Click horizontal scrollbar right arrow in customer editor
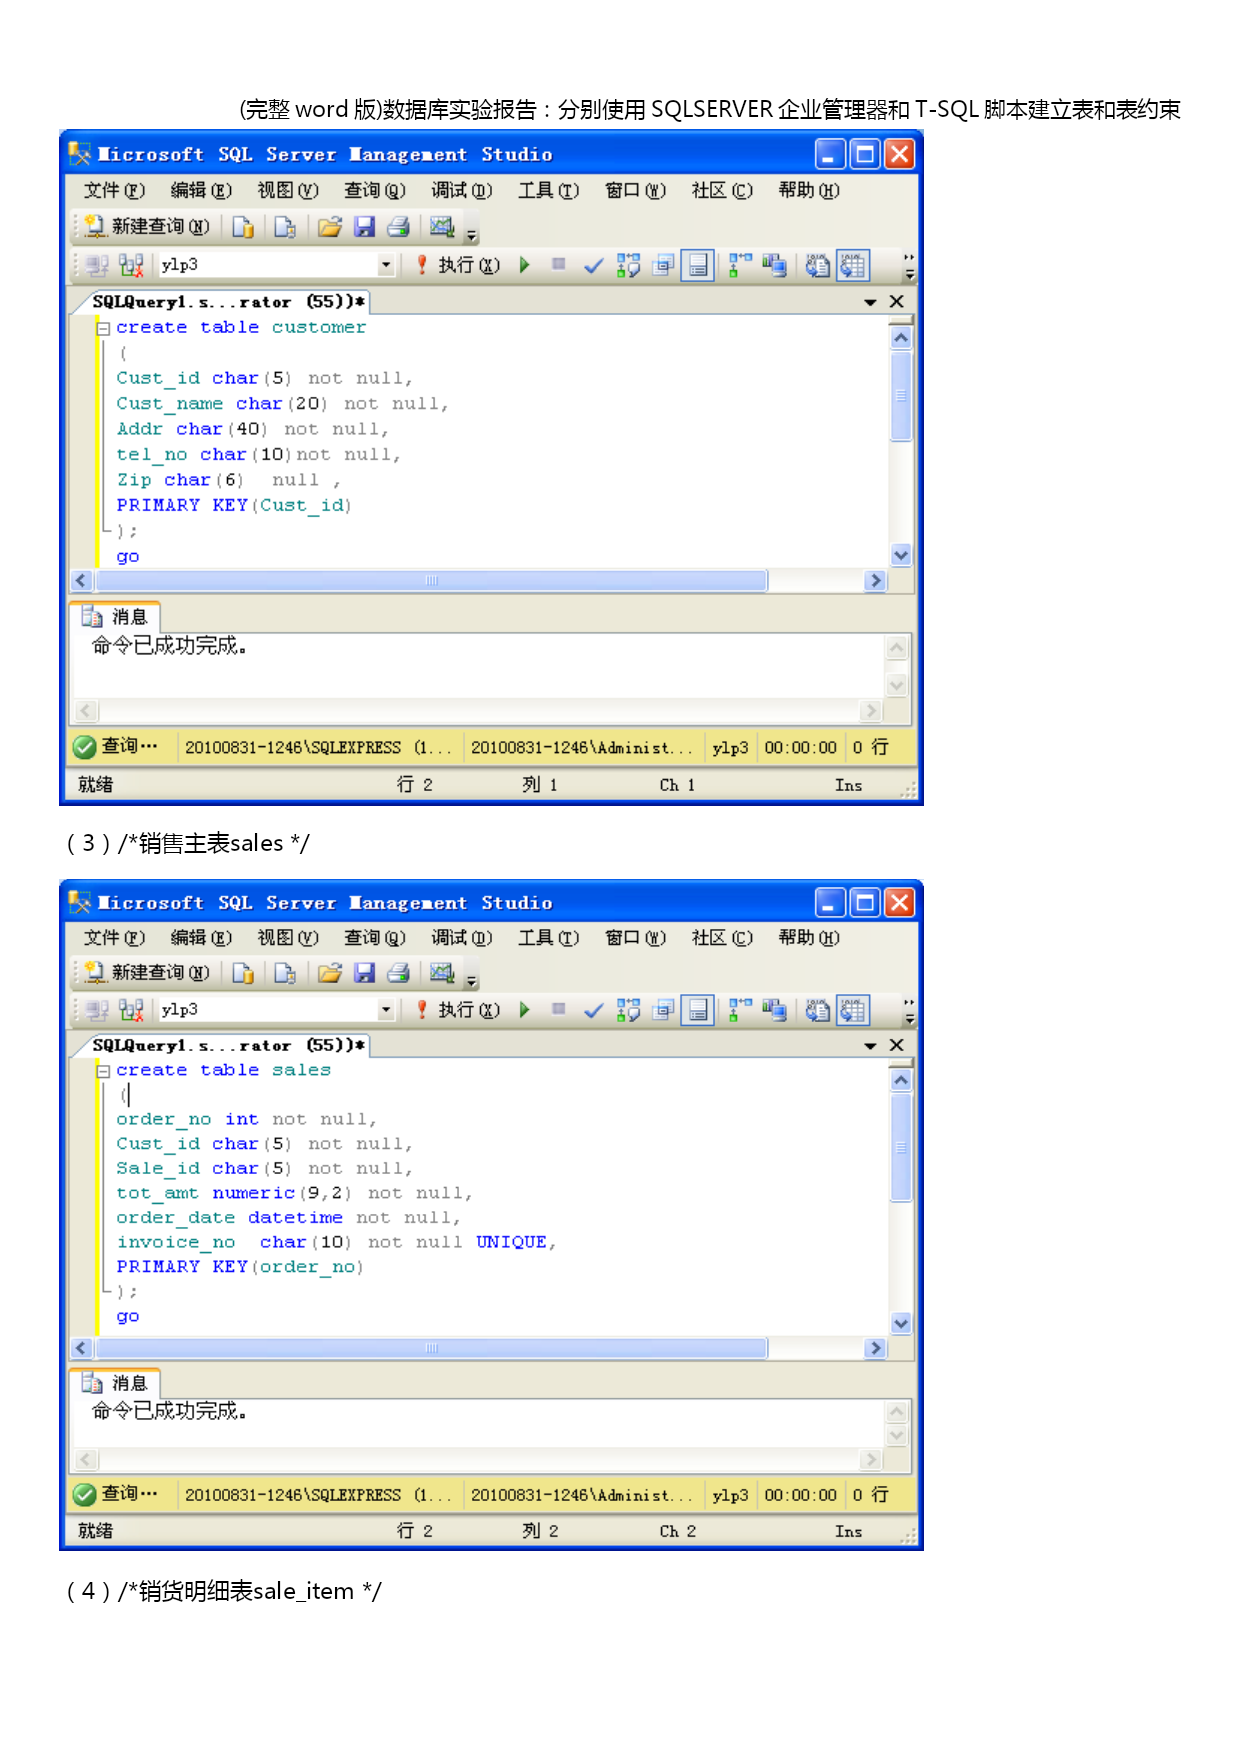The width and height of the screenshot is (1241, 1754). coord(876,581)
